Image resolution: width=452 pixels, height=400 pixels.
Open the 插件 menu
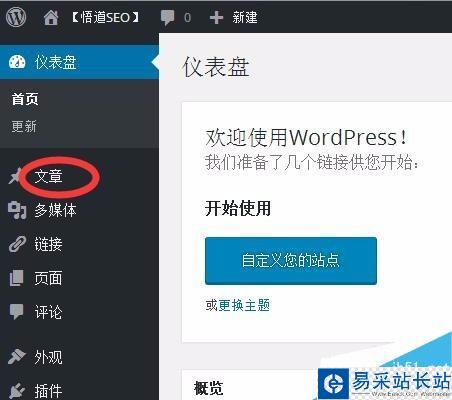point(49,391)
